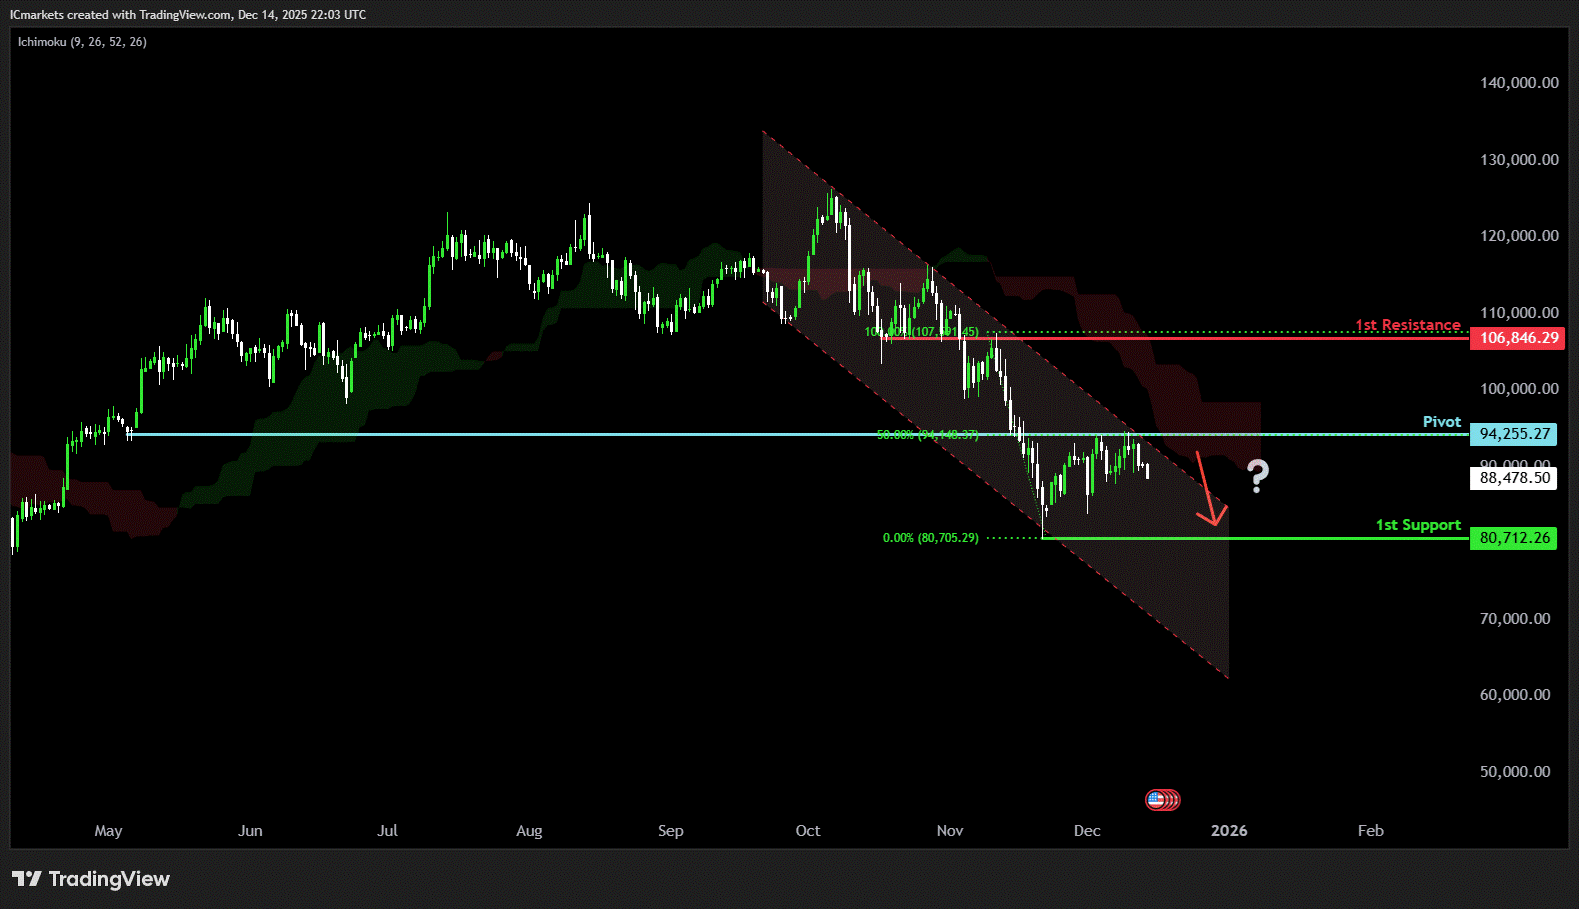Screen dimensions: 1579x909
Task: Select the 1st Resistance text label
Action: (x=1407, y=325)
